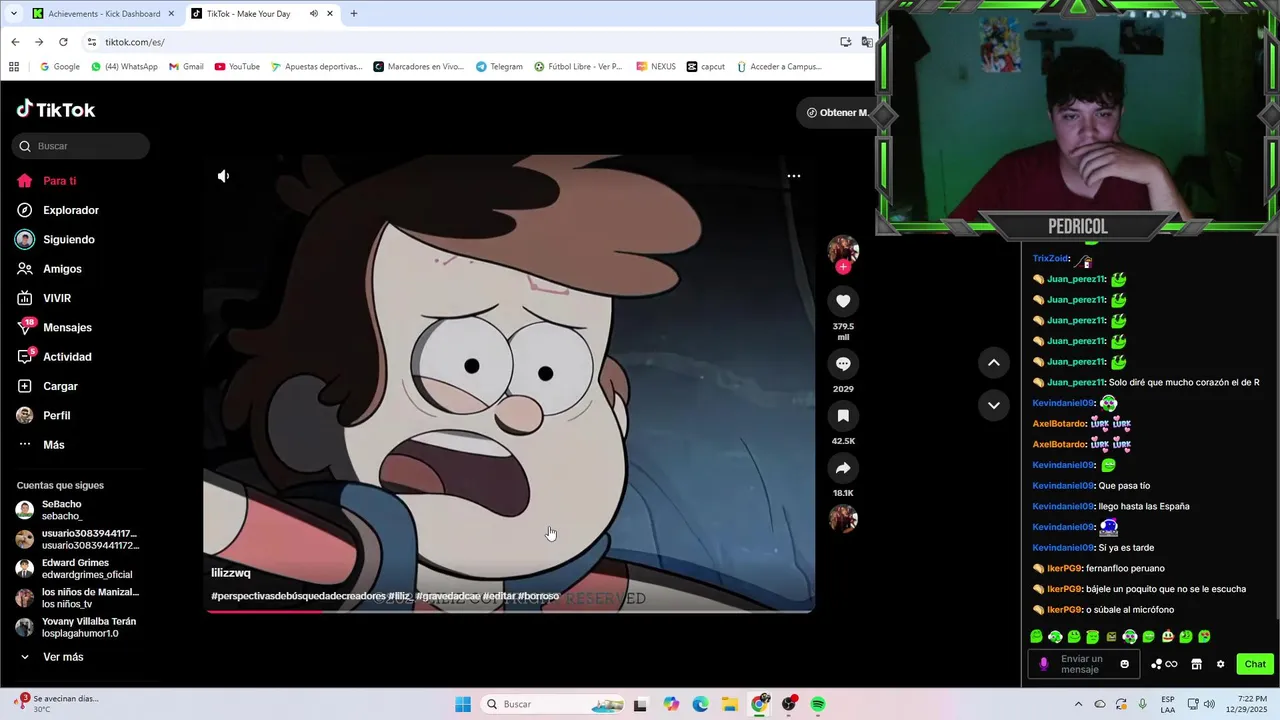The width and height of the screenshot is (1280, 720).
Task: Open the Chrome apps grid icon
Action: click(x=14, y=67)
